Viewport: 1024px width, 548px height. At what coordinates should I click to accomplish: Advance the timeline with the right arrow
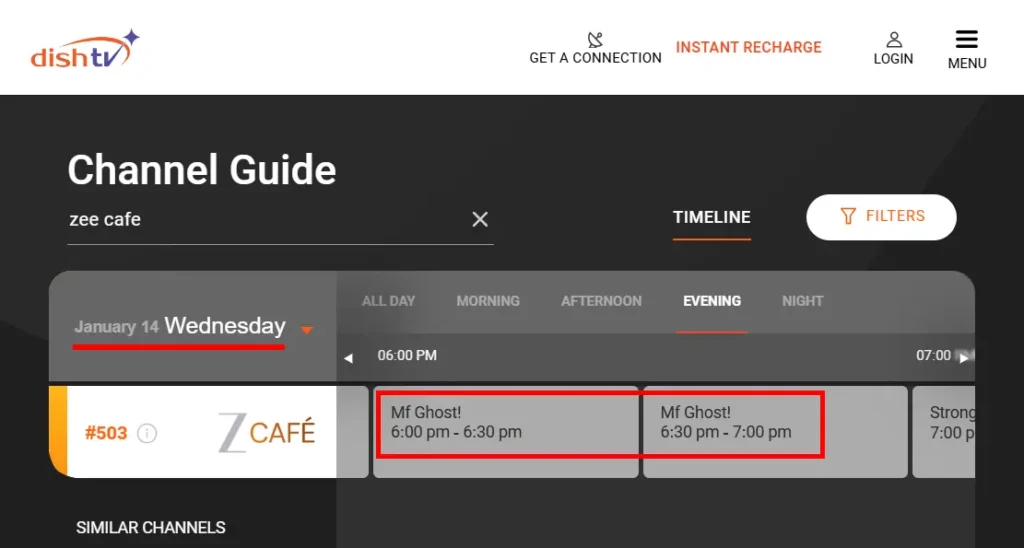[964, 357]
